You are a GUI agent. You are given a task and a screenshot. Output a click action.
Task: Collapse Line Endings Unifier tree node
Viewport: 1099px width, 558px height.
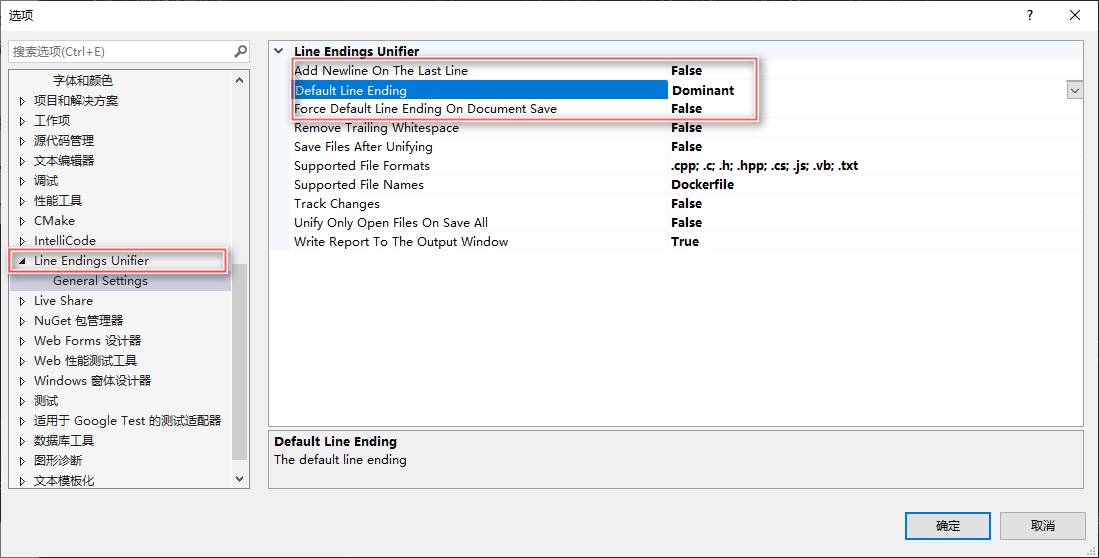[x=22, y=261]
